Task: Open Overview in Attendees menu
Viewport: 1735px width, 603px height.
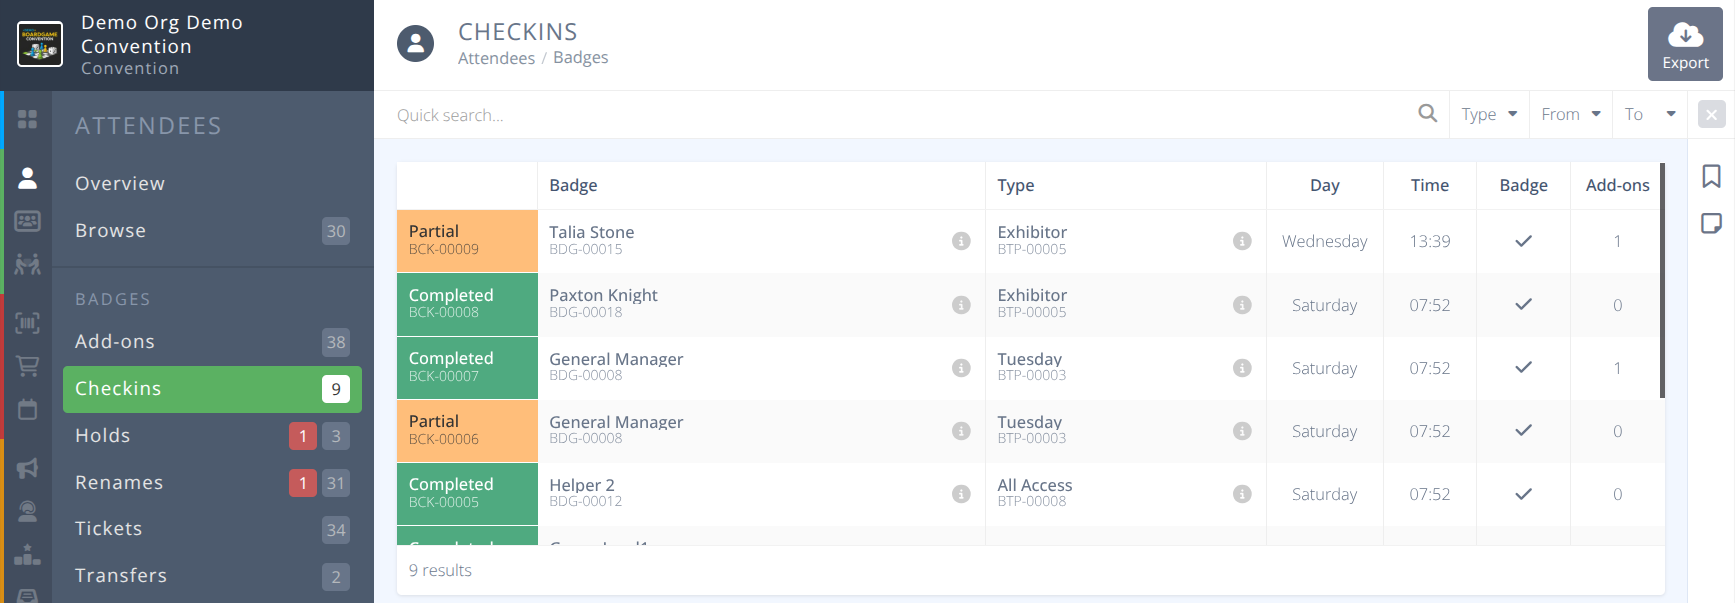Action: (x=212, y=183)
